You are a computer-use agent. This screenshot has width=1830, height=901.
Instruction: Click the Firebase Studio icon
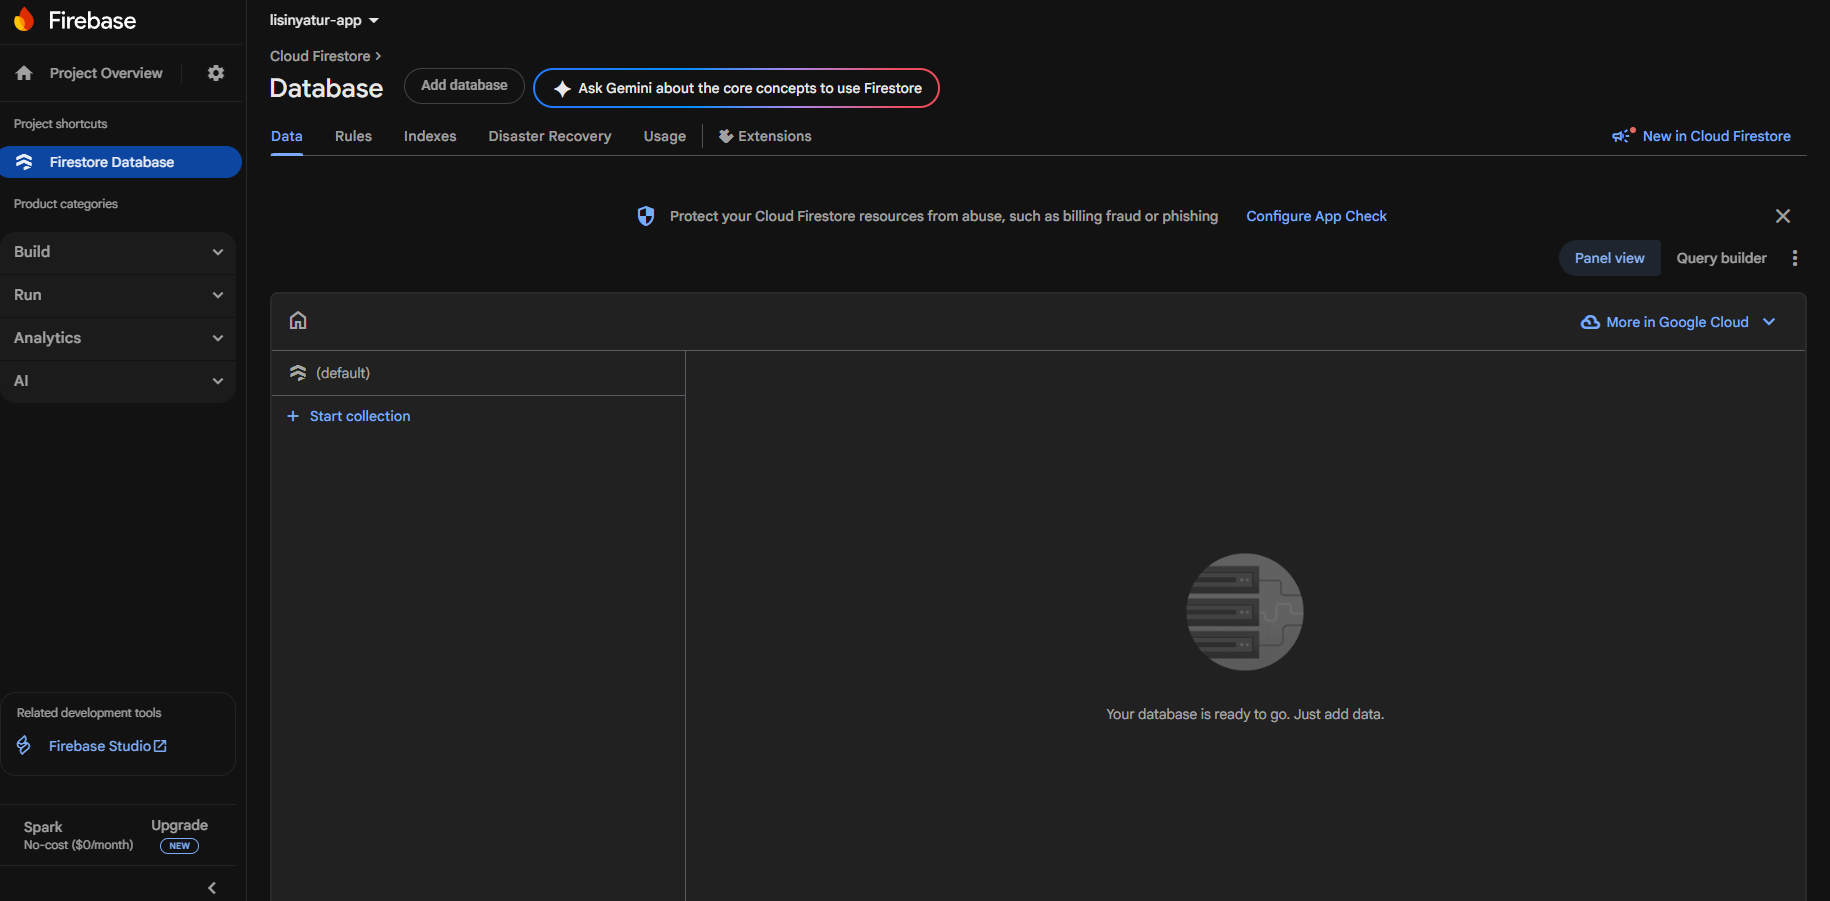point(24,746)
